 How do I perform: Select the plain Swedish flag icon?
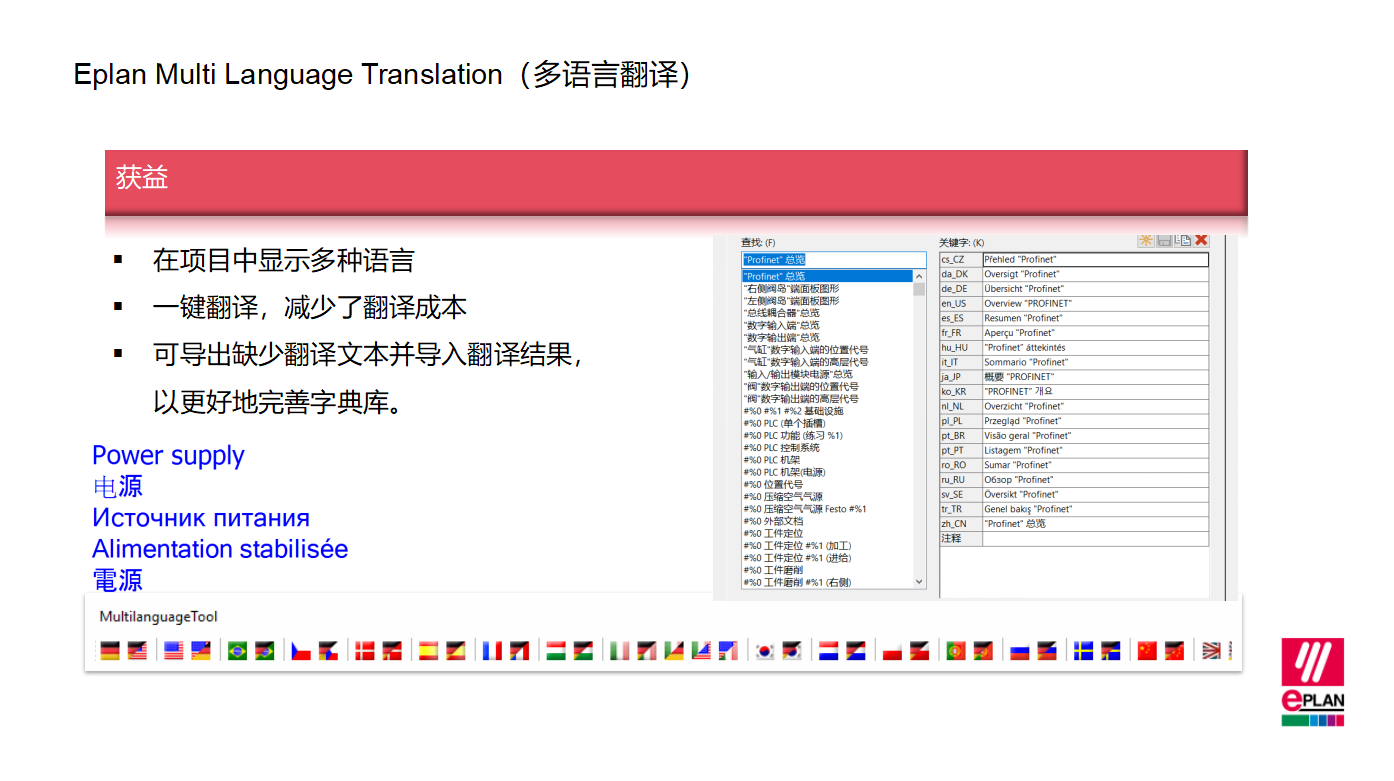click(1083, 651)
